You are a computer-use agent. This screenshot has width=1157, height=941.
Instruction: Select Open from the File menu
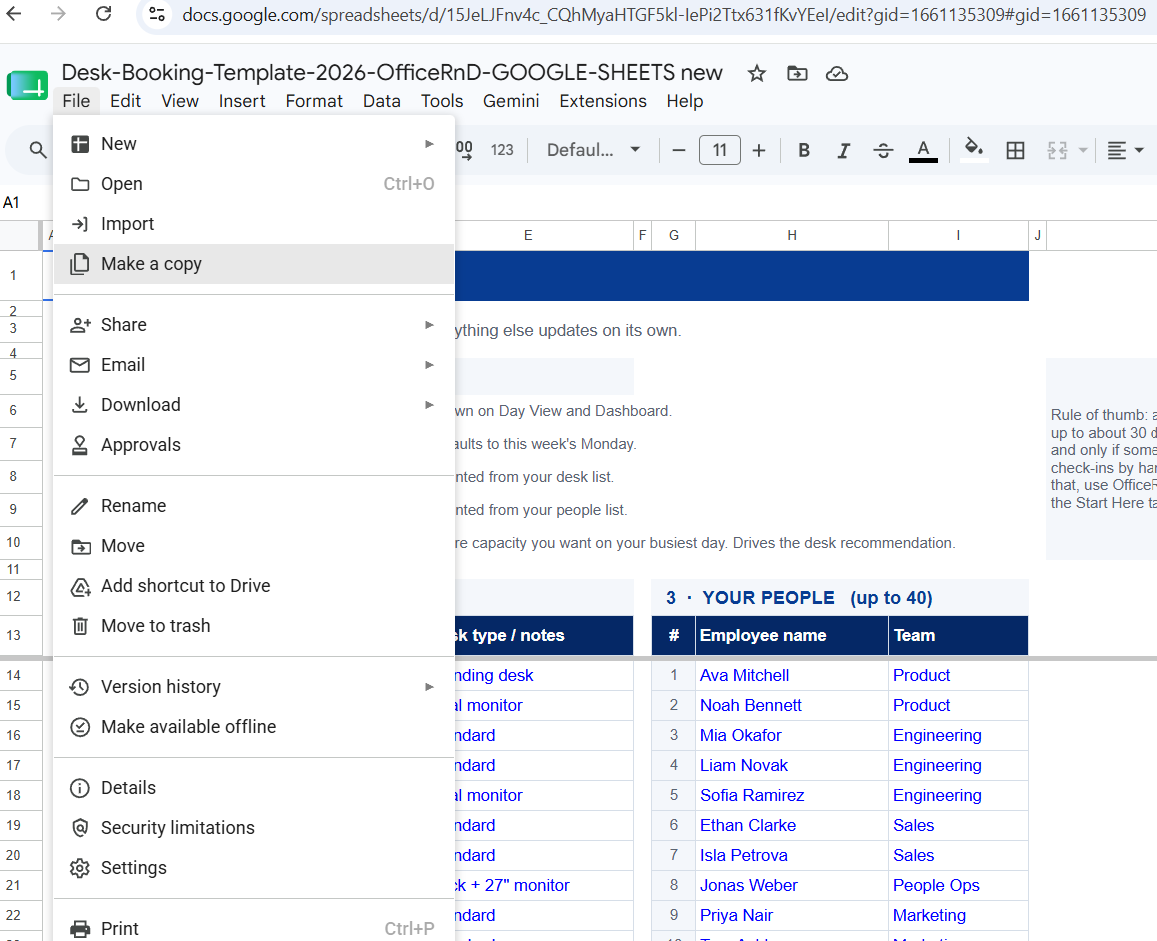click(x=254, y=184)
